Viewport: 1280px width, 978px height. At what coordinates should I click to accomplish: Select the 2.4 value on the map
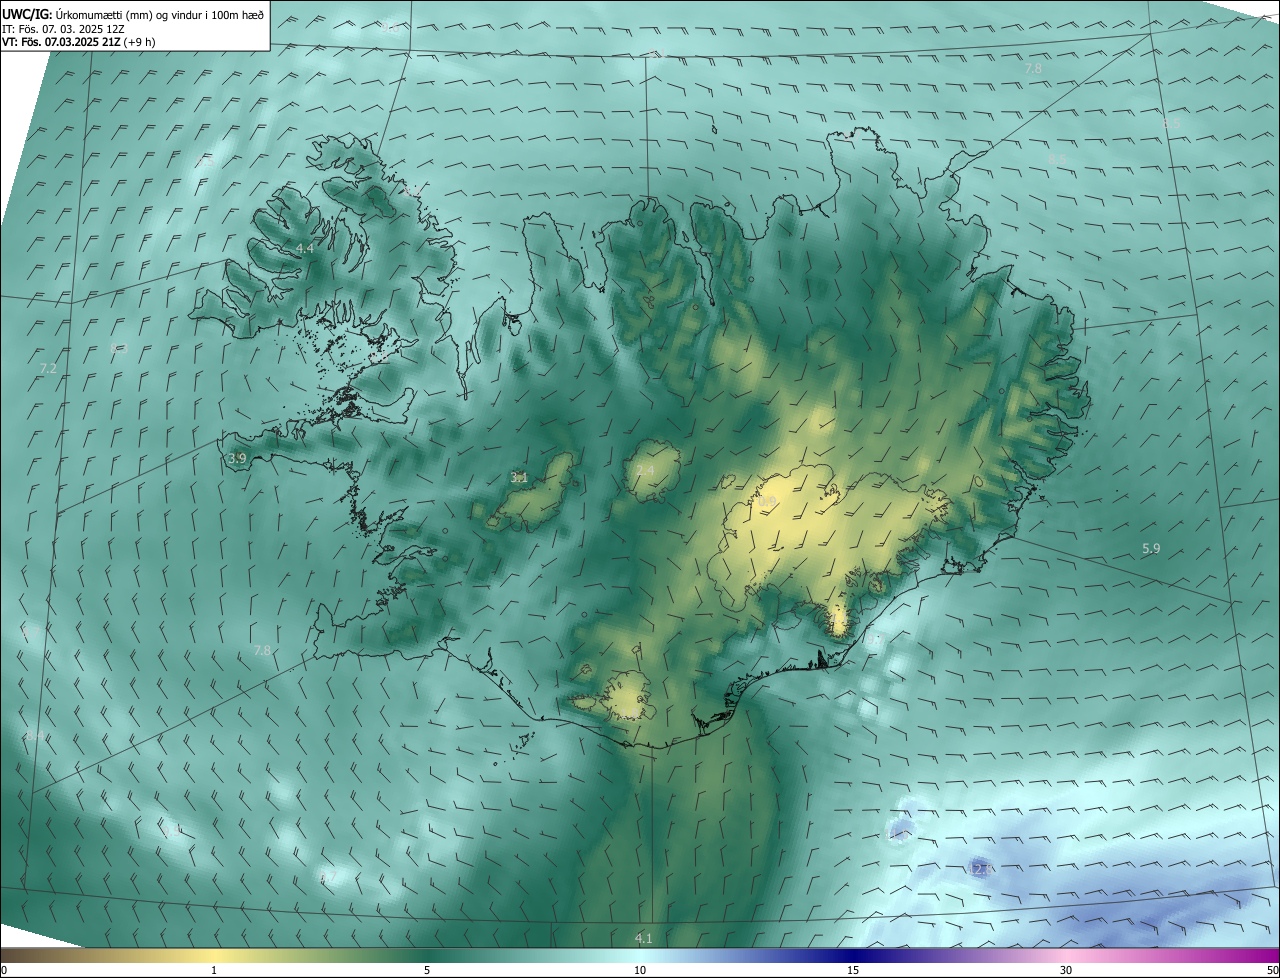click(645, 470)
